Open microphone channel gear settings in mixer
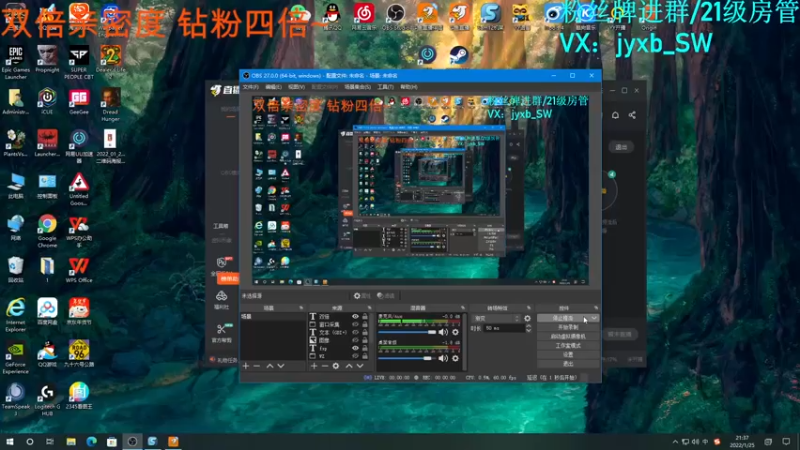The width and height of the screenshot is (800, 450). point(455,332)
